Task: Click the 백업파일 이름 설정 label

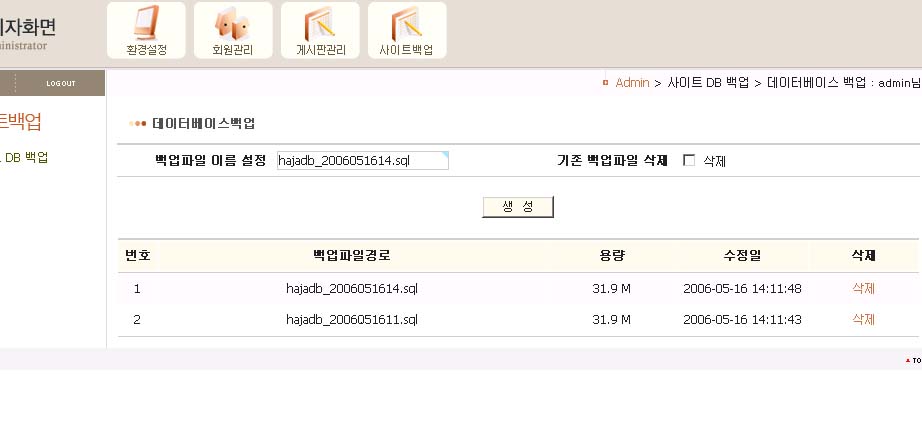Action: click(211, 160)
